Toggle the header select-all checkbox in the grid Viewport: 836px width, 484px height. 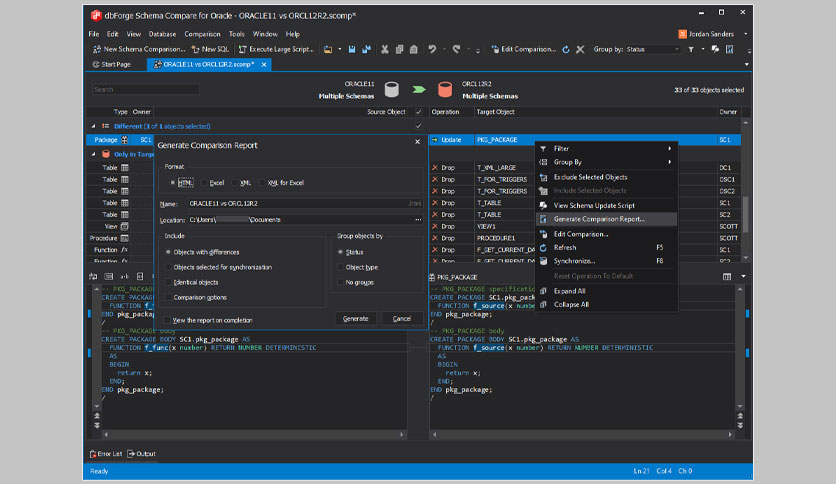tap(419, 112)
